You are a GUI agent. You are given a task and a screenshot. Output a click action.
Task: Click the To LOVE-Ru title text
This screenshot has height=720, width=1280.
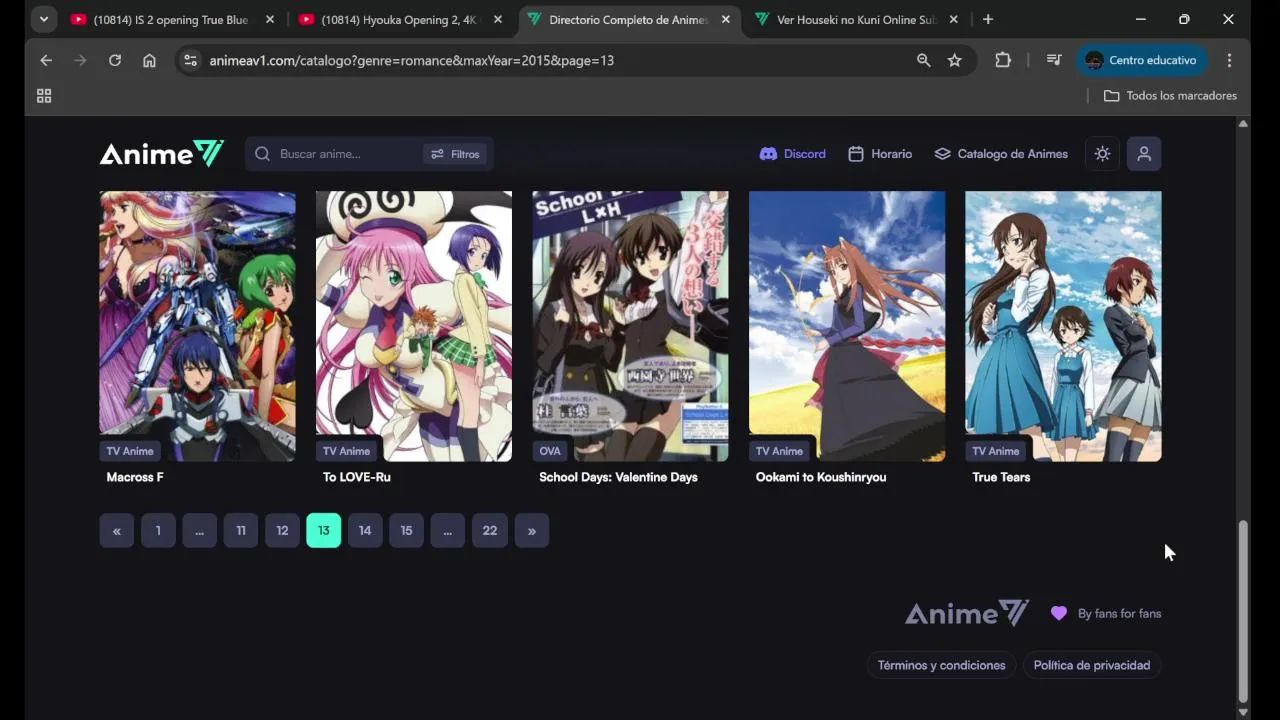tap(357, 477)
